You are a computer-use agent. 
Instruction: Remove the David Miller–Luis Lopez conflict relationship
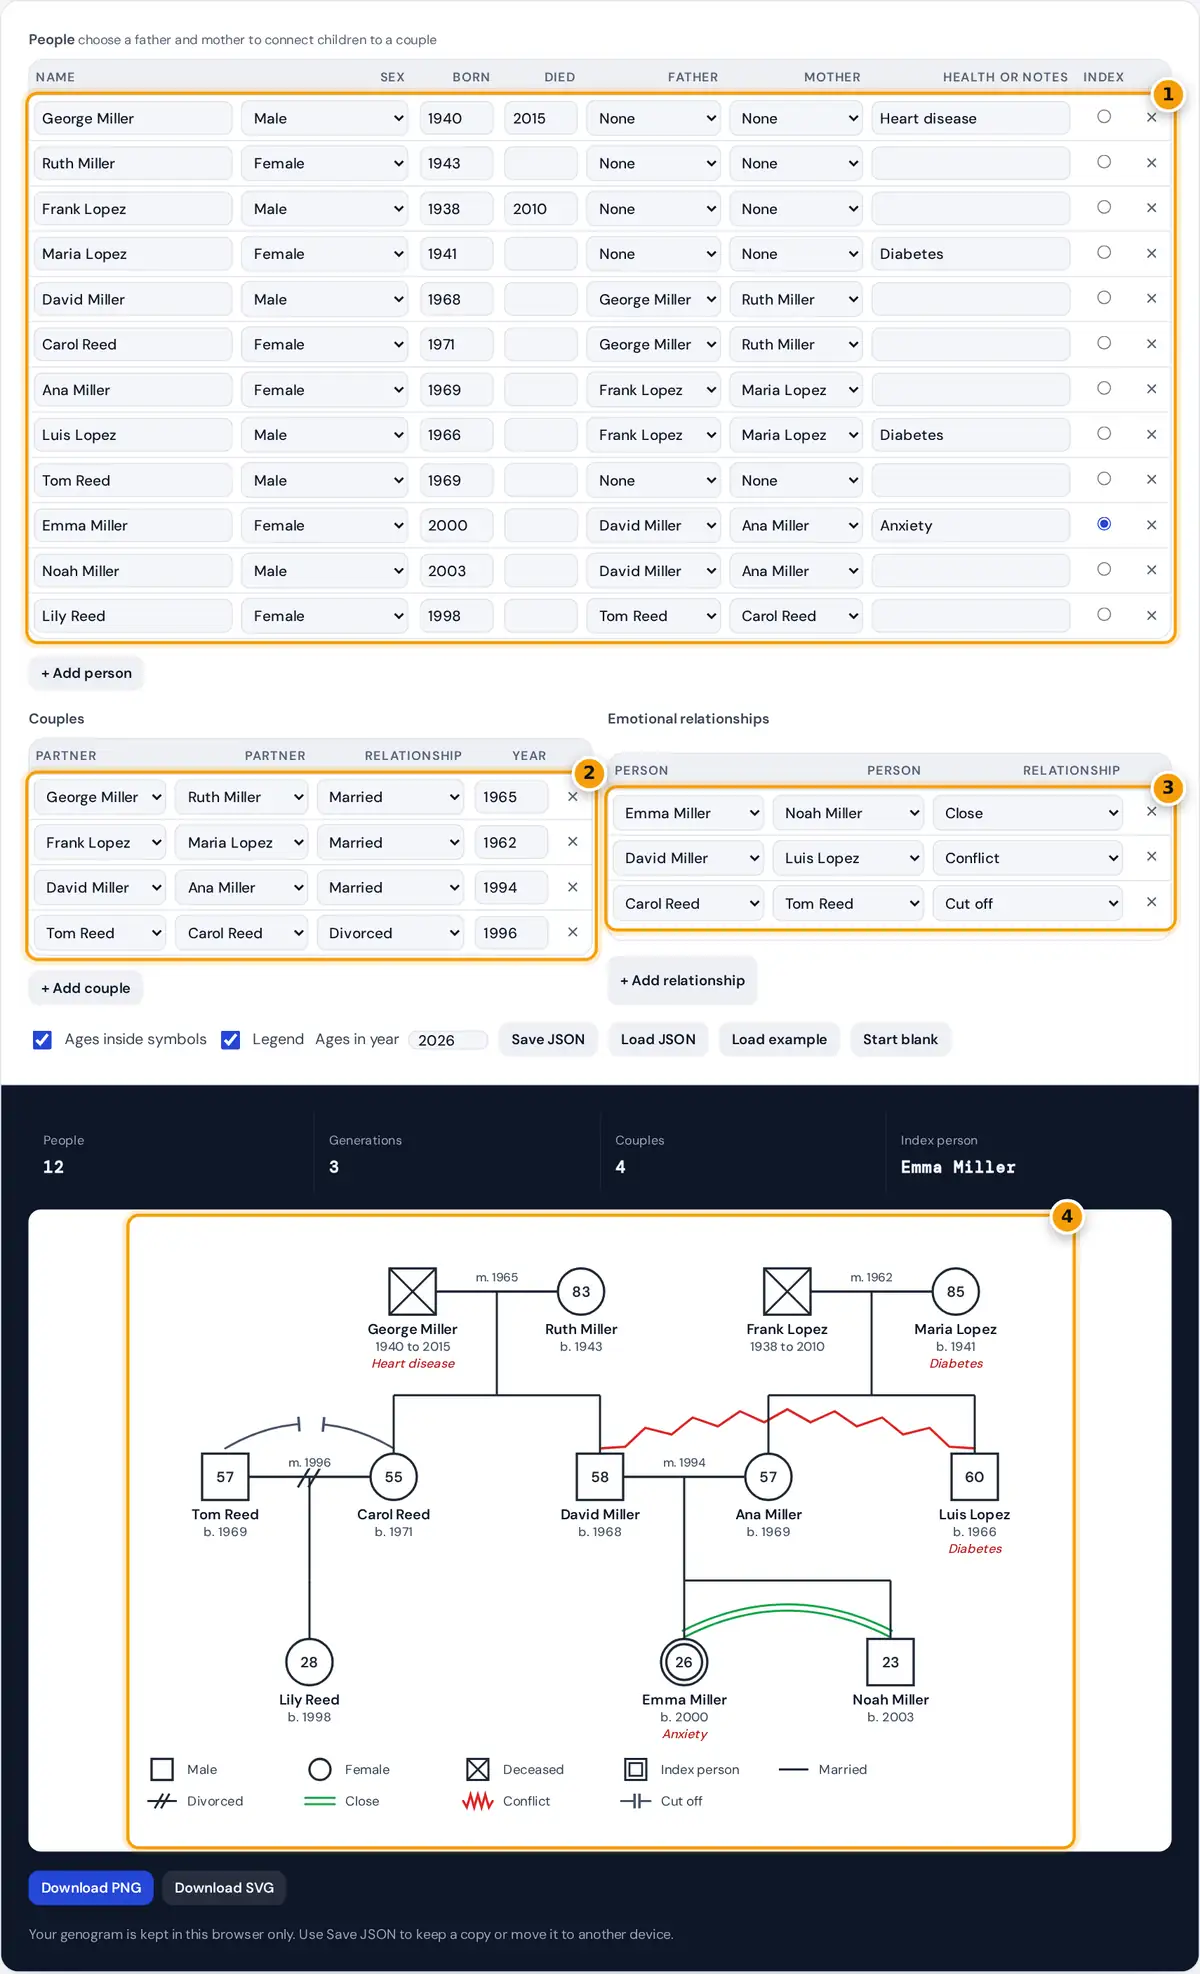tap(1151, 857)
